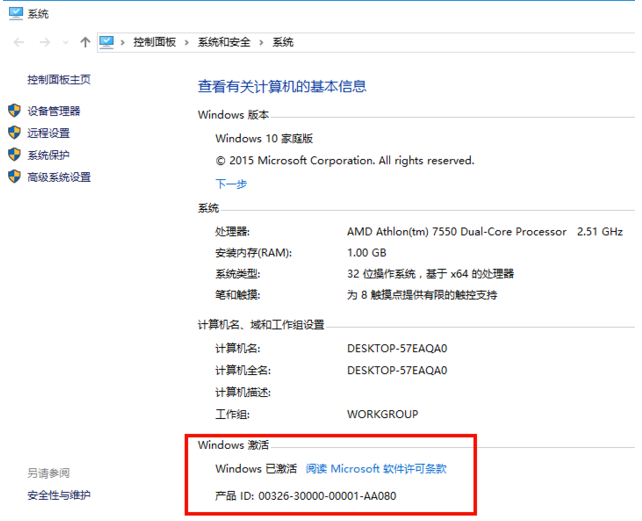Screen dimensions: 642x521
Task: Click the computer icon in address bar
Action: [x=106, y=42]
